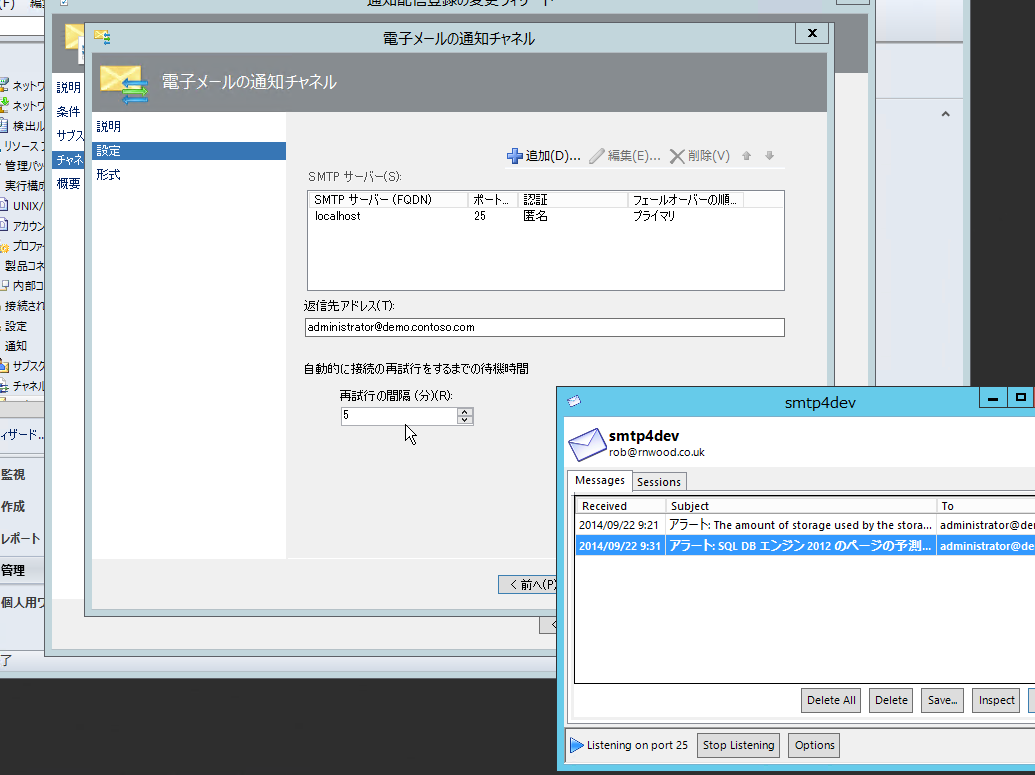Click the green listening arrow icon in smtp4dev
1035x775 pixels.
(577, 744)
